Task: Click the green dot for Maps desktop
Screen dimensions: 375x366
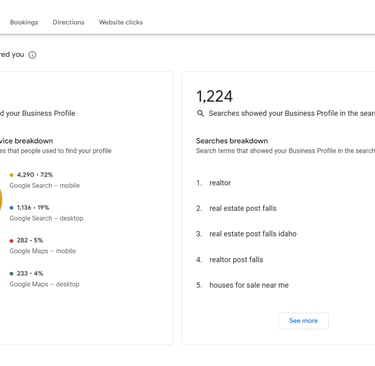Action: click(11, 274)
